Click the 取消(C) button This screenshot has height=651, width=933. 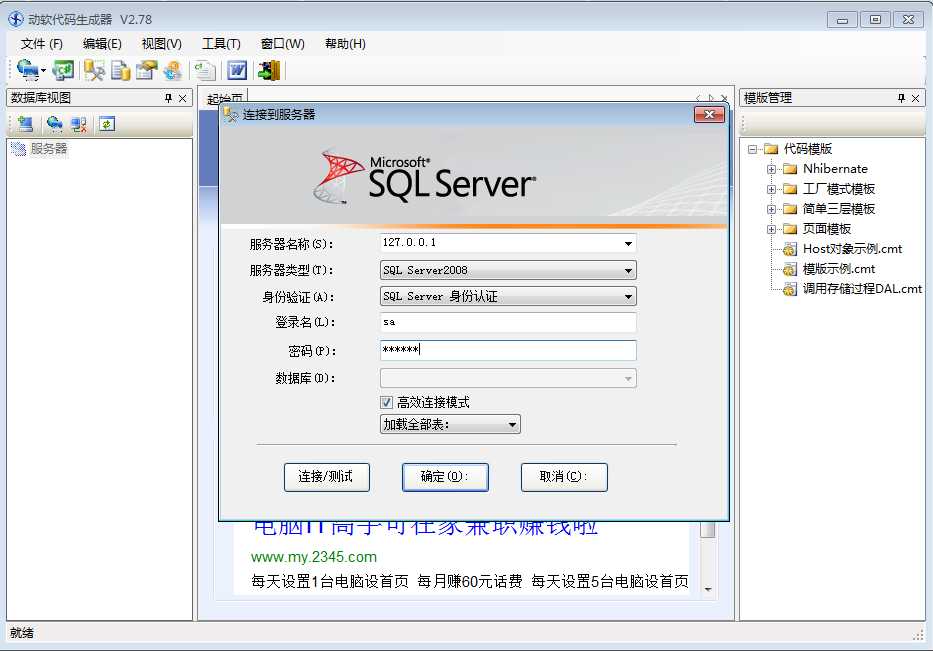click(x=564, y=477)
